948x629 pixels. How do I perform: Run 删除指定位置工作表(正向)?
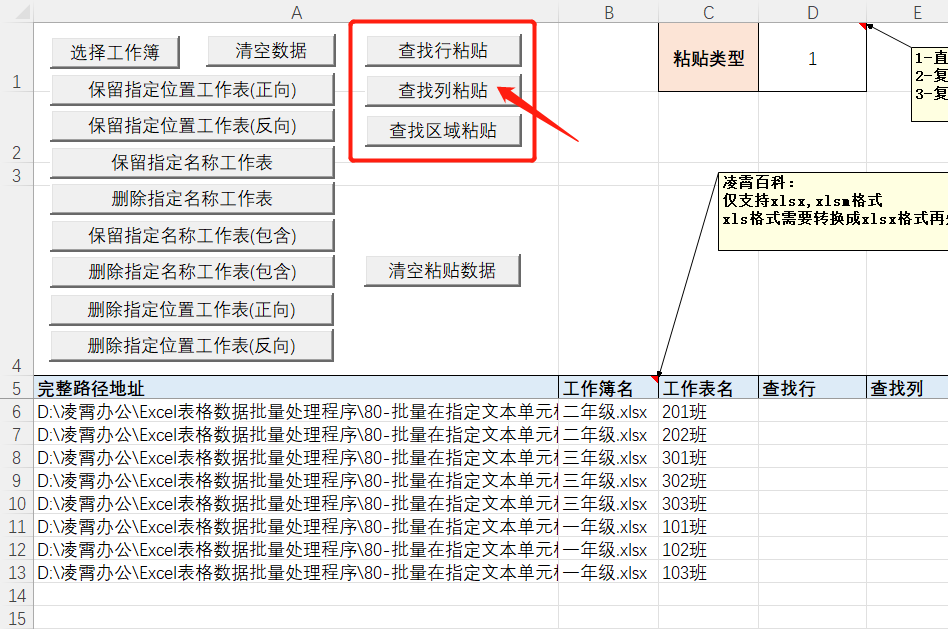tap(192, 310)
